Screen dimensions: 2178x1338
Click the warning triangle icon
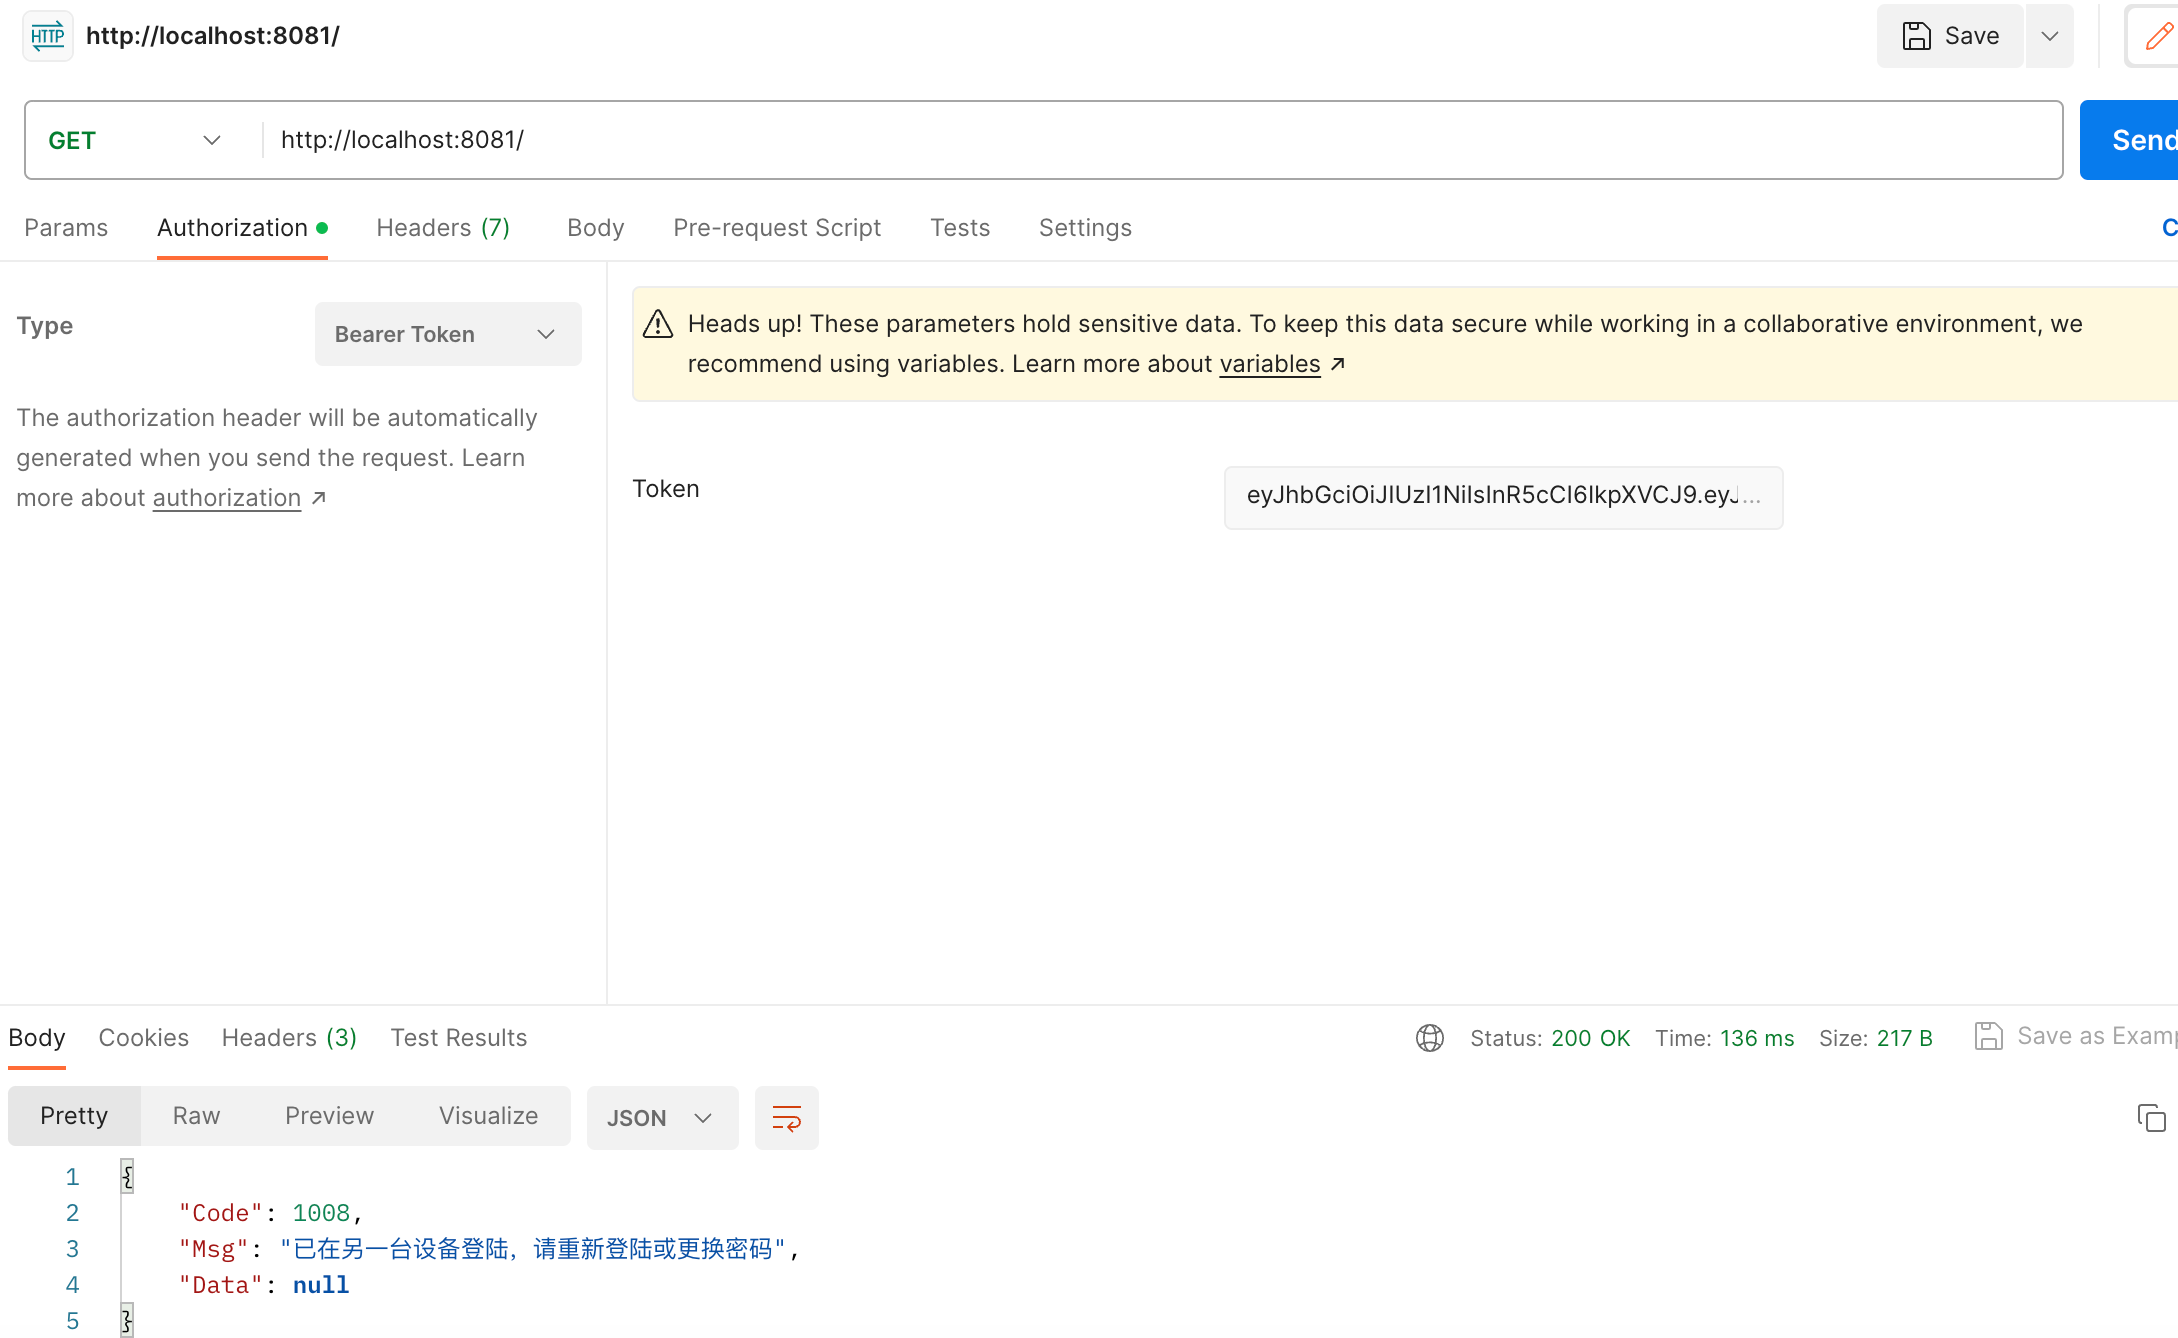(x=657, y=324)
